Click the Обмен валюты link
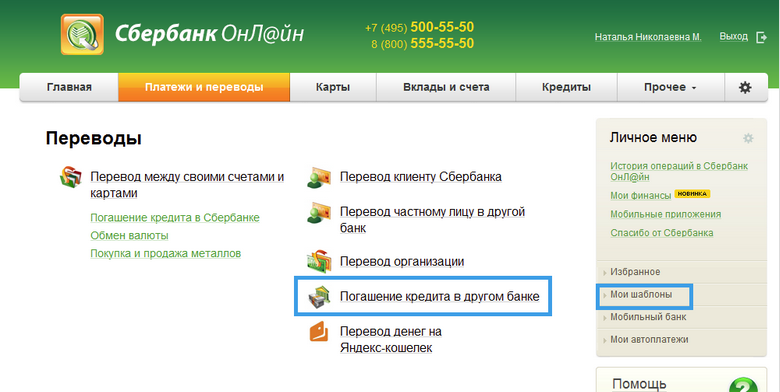The width and height of the screenshot is (780, 392). 129,236
